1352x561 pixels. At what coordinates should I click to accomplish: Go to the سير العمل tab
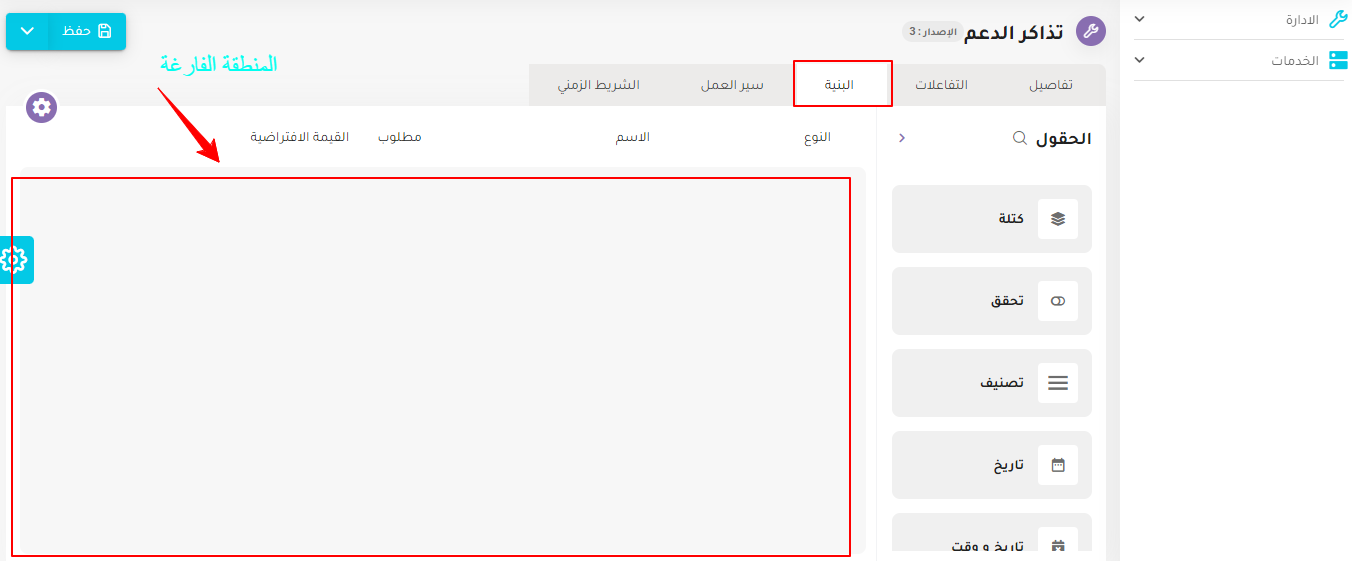click(x=732, y=85)
